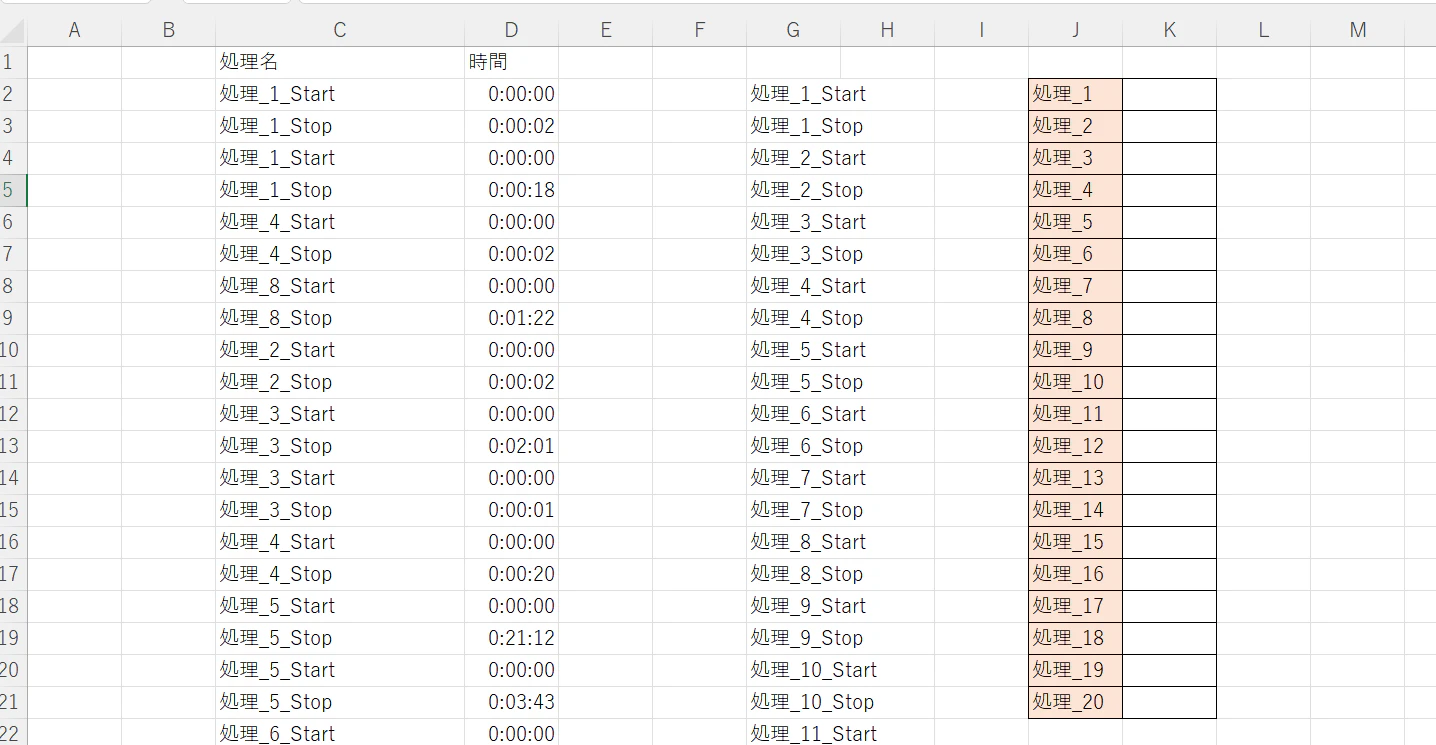Image resolution: width=1436 pixels, height=745 pixels.
Task: Select the orange 処理_8 cell
Action: point(1075,318)
